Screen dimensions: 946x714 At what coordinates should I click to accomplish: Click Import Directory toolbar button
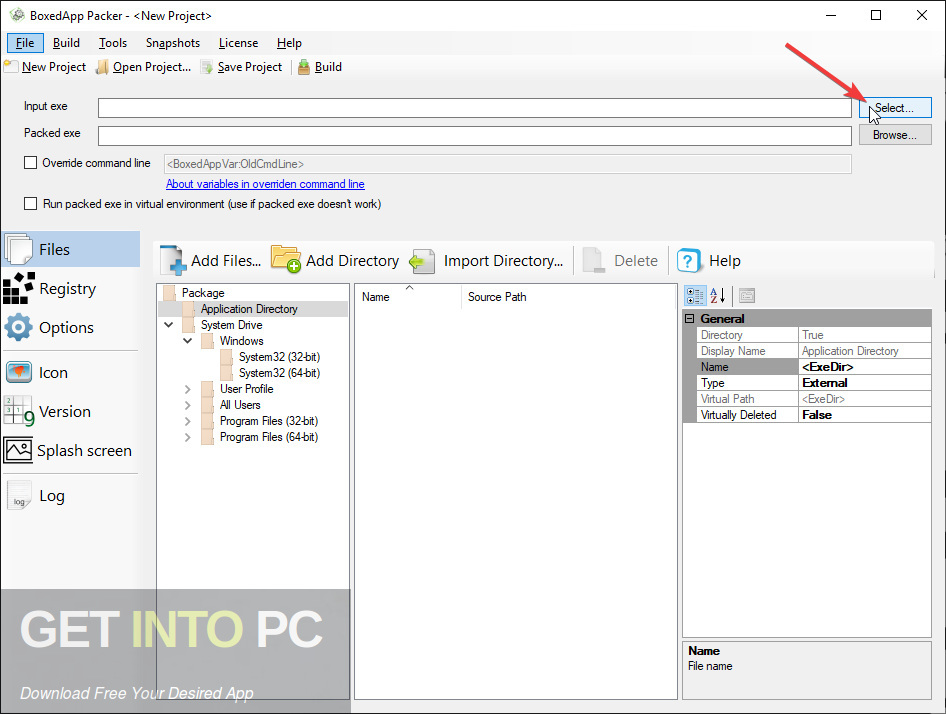click(486, 261)
